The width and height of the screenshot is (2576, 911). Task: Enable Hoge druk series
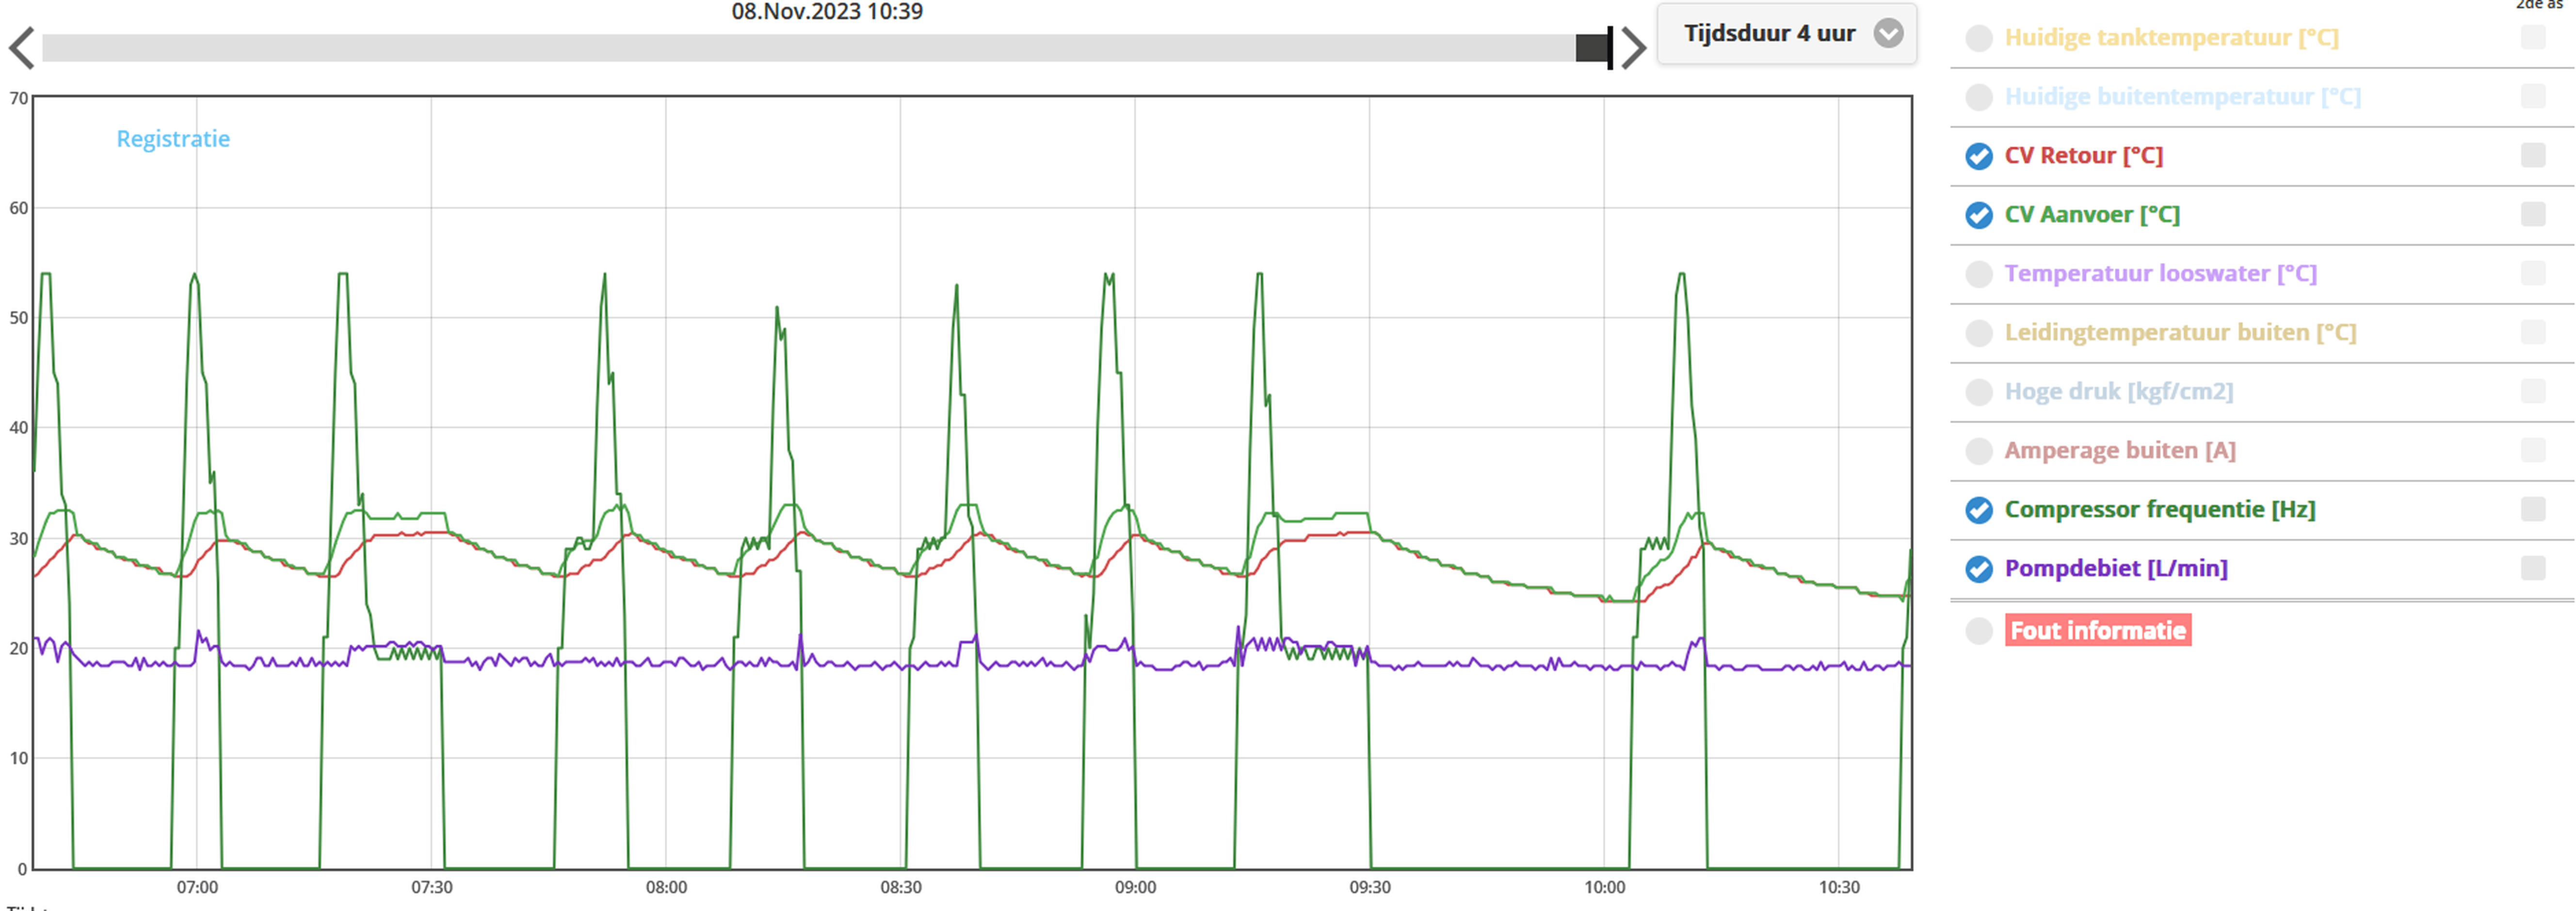click(1979, 392)
